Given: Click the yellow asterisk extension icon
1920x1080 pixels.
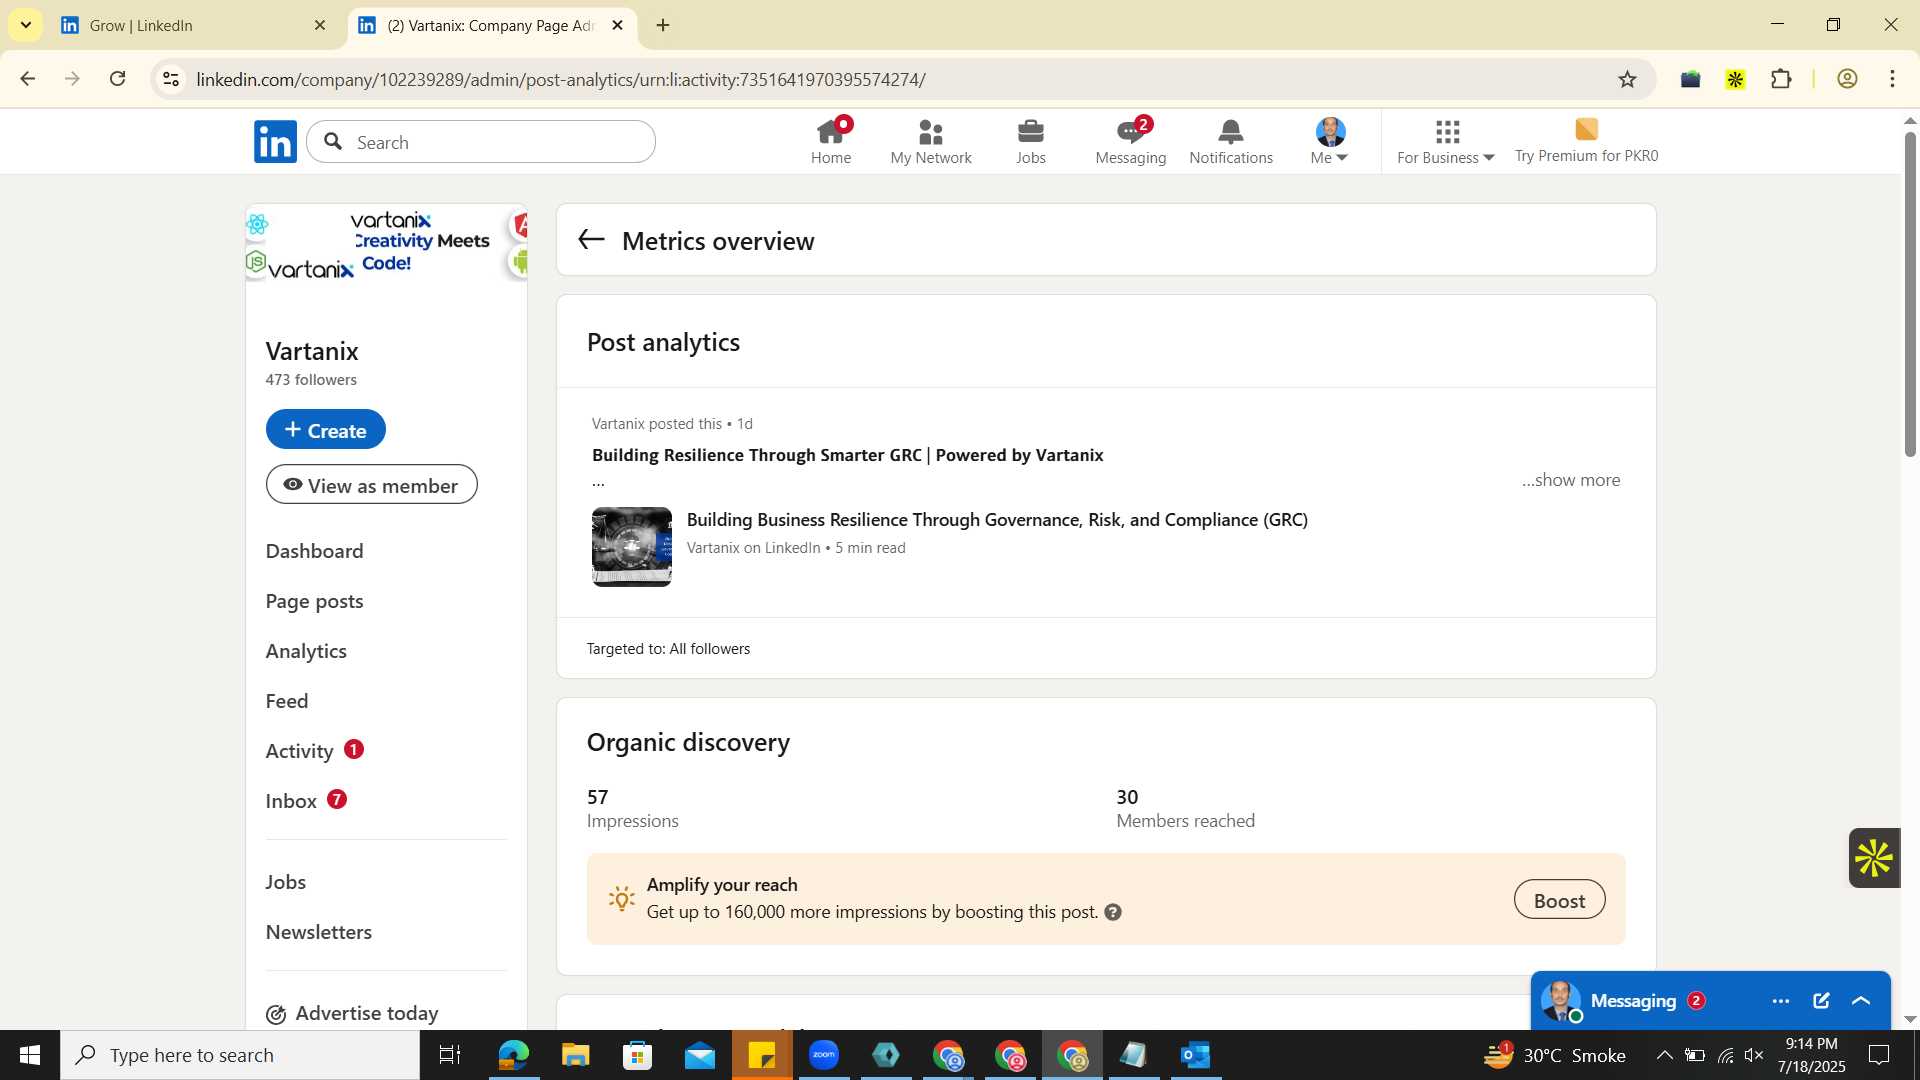Looking at the screenshot, I should (x=1735, y=79).
